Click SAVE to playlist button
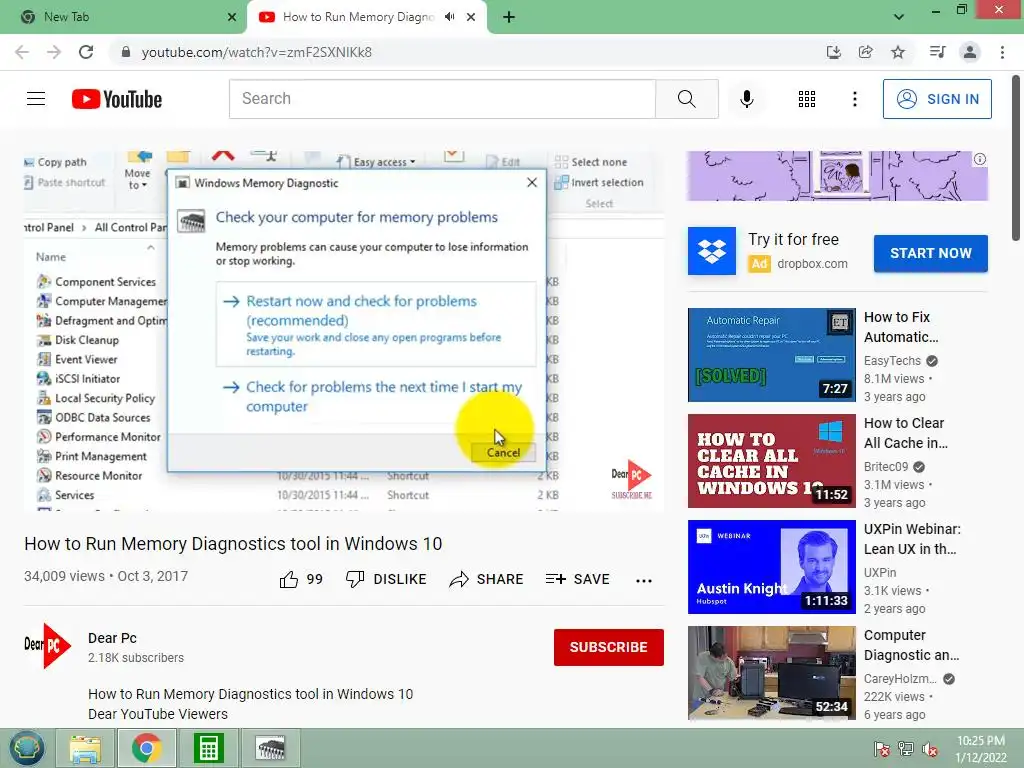This screenshot has height=768, width=1024. tap(577, 579)
